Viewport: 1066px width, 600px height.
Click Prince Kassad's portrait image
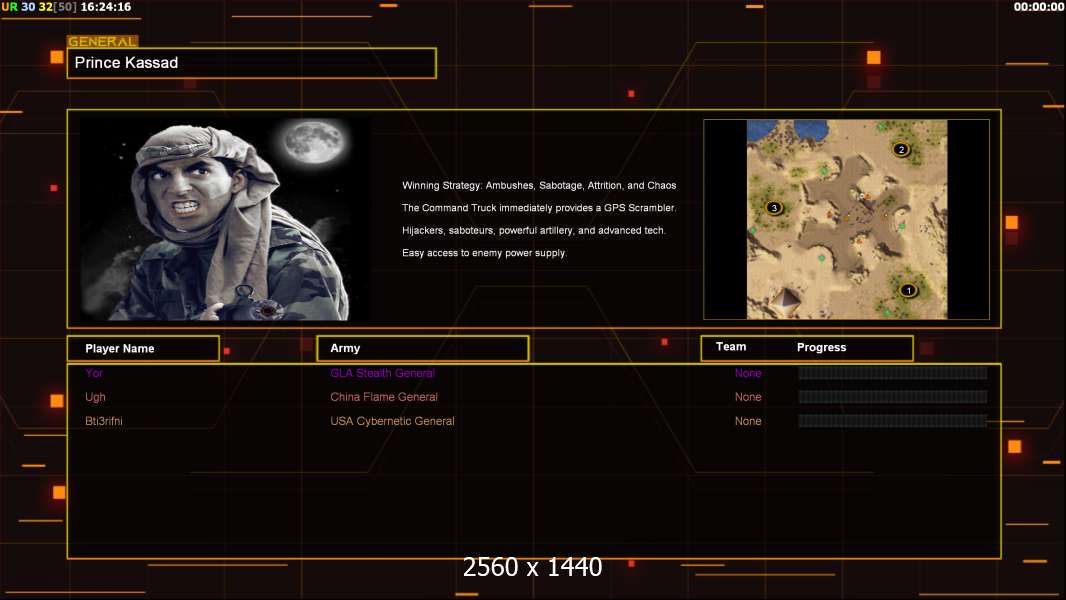[x=224, y=219]
